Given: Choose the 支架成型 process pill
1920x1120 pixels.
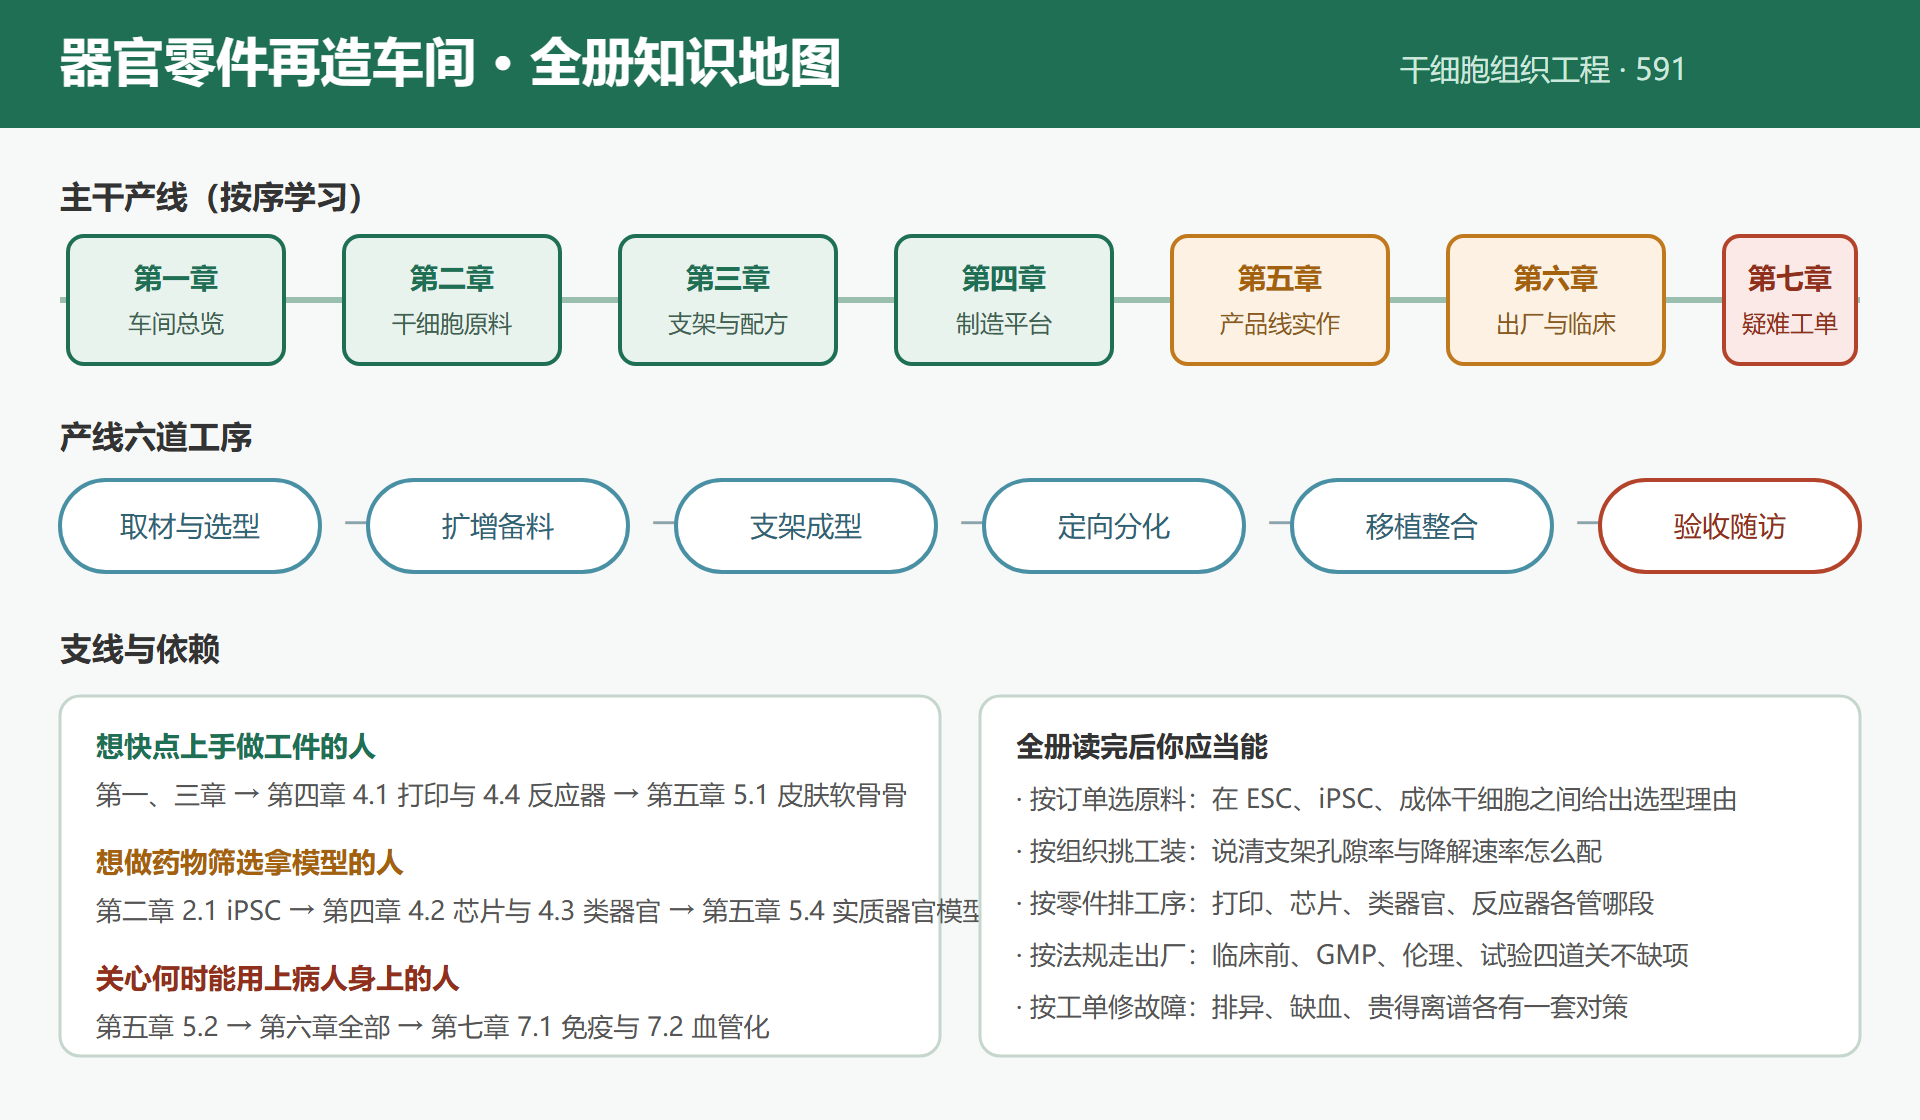Looking at the screenshot, I should click(806, 526).
